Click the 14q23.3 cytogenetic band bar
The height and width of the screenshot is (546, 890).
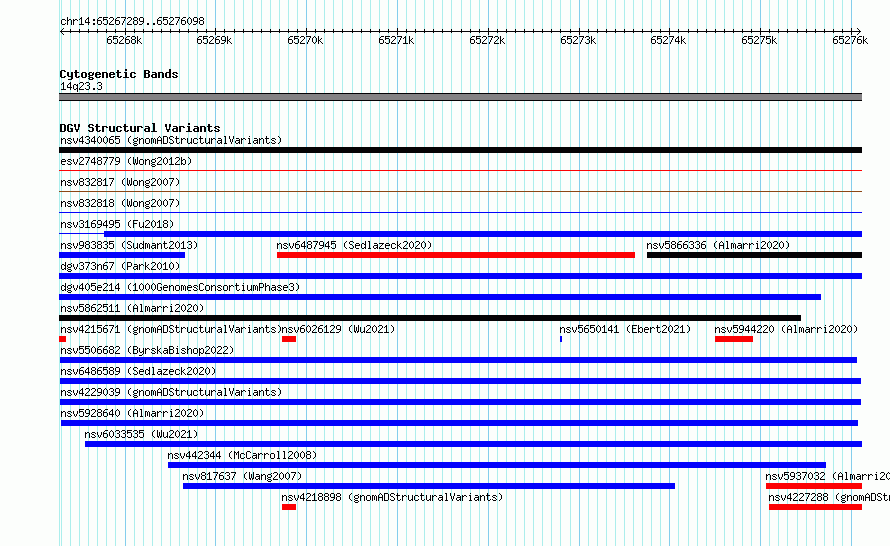click(x=460, y=97)
